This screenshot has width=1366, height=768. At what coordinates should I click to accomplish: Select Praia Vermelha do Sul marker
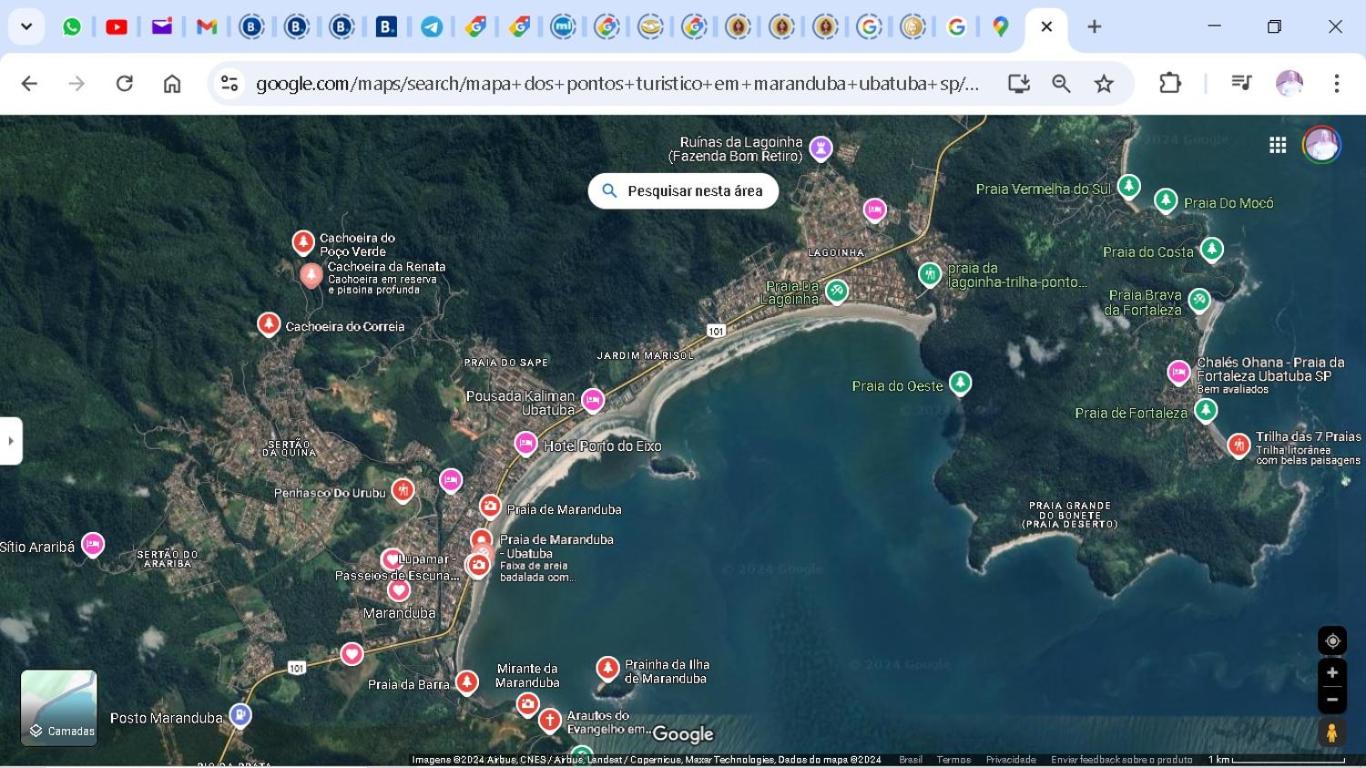[x=1129, y=186]
